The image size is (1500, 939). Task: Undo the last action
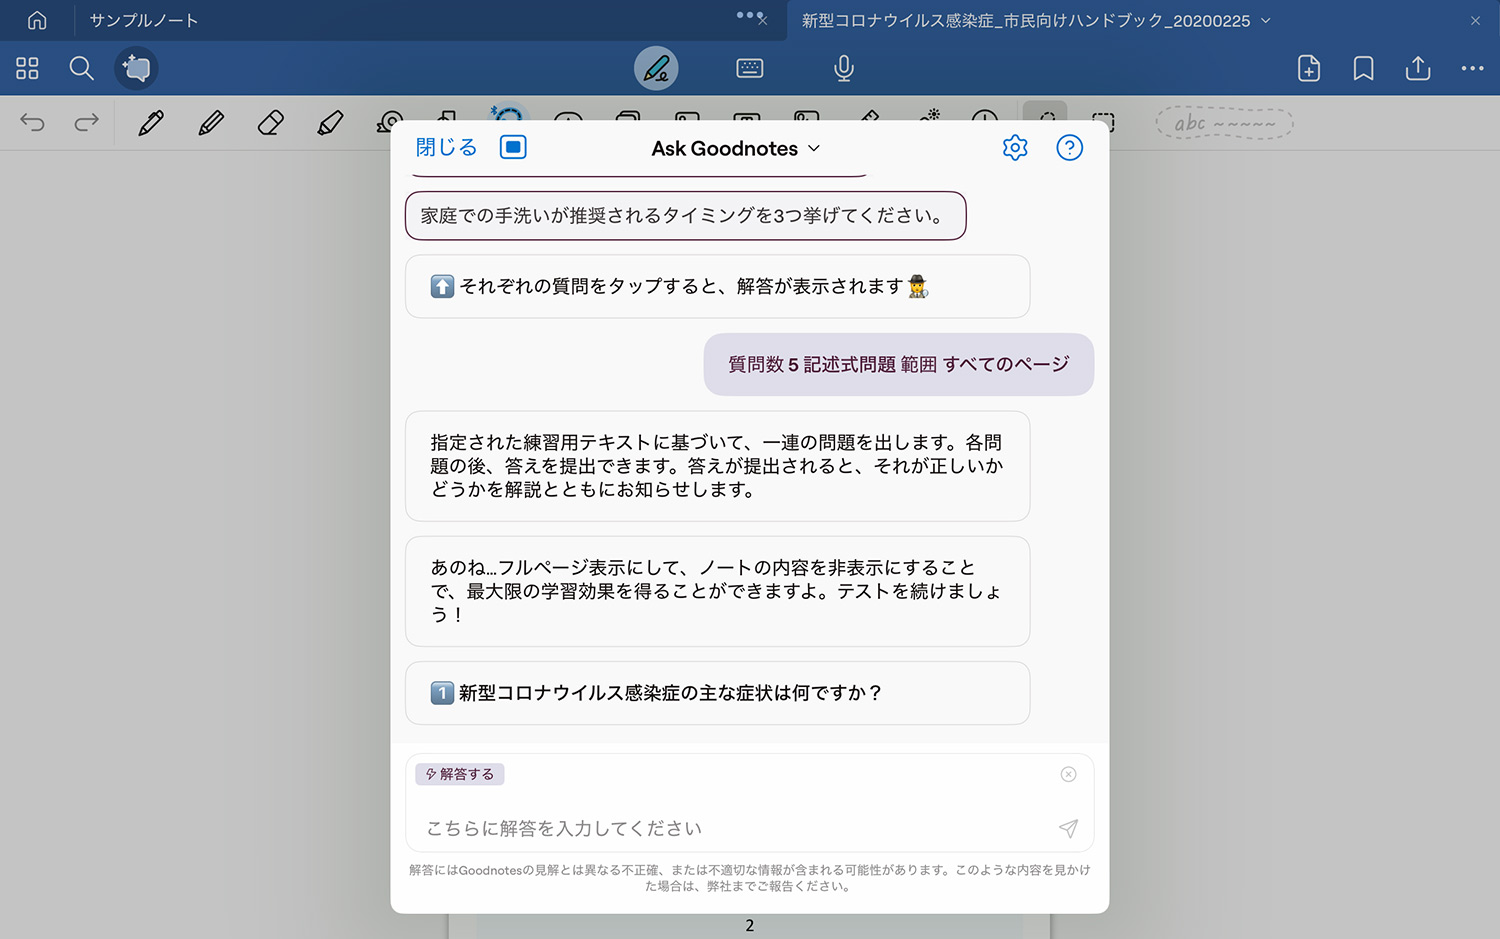pyautogui.click(x=32, y=123)
